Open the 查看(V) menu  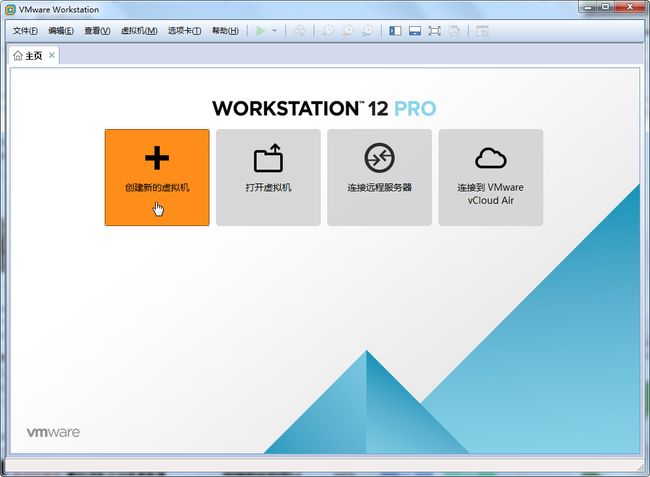97,31
